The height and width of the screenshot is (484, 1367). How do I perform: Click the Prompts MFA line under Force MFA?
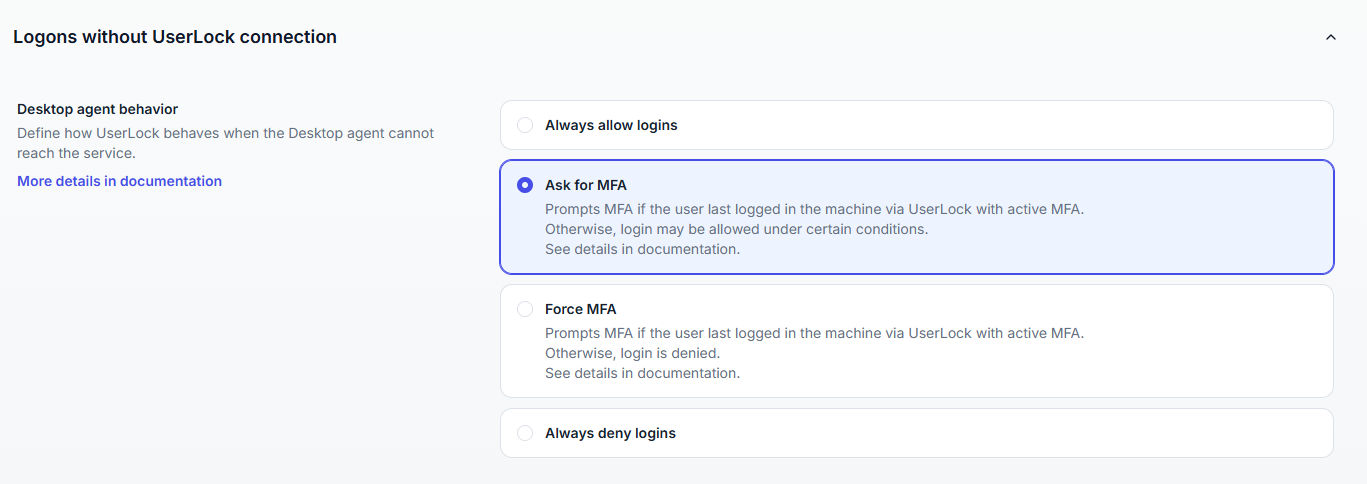tap(814, 333)
